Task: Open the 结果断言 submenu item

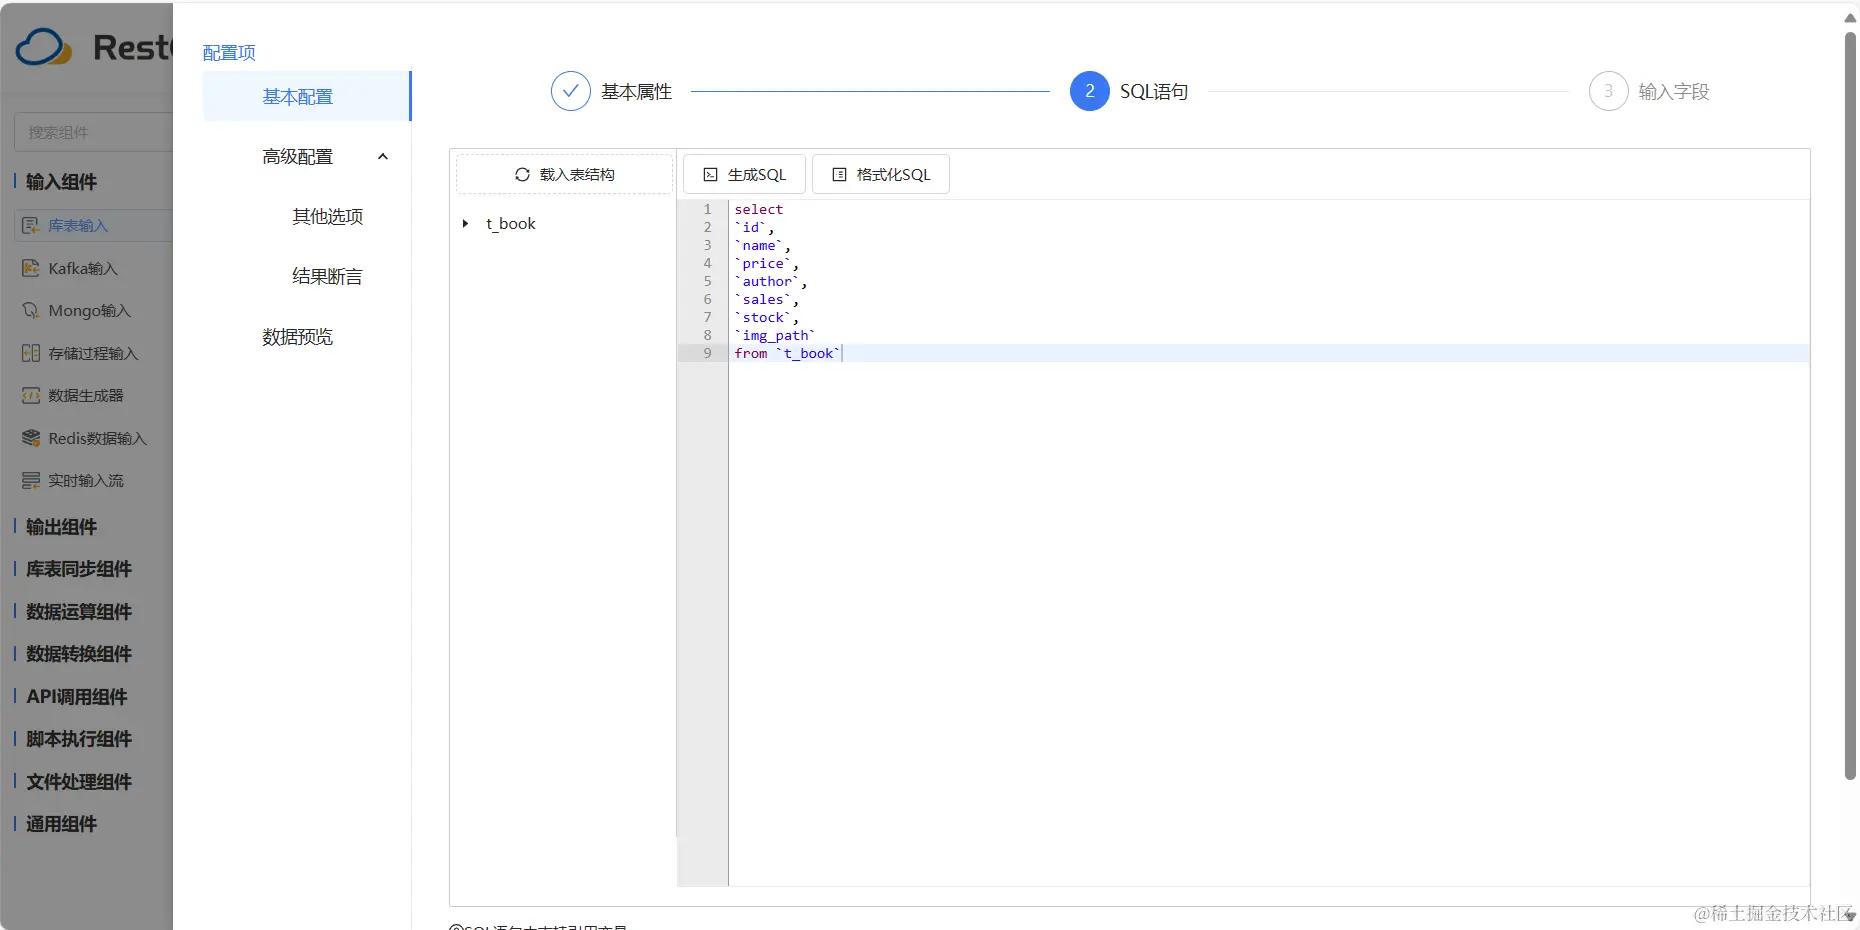Action: (327, 276)
